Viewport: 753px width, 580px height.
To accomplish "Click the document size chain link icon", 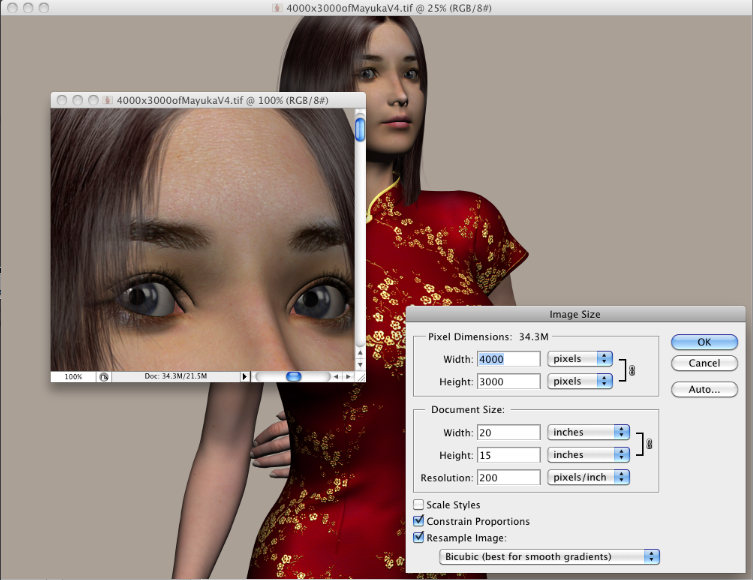I will point(648,443).
